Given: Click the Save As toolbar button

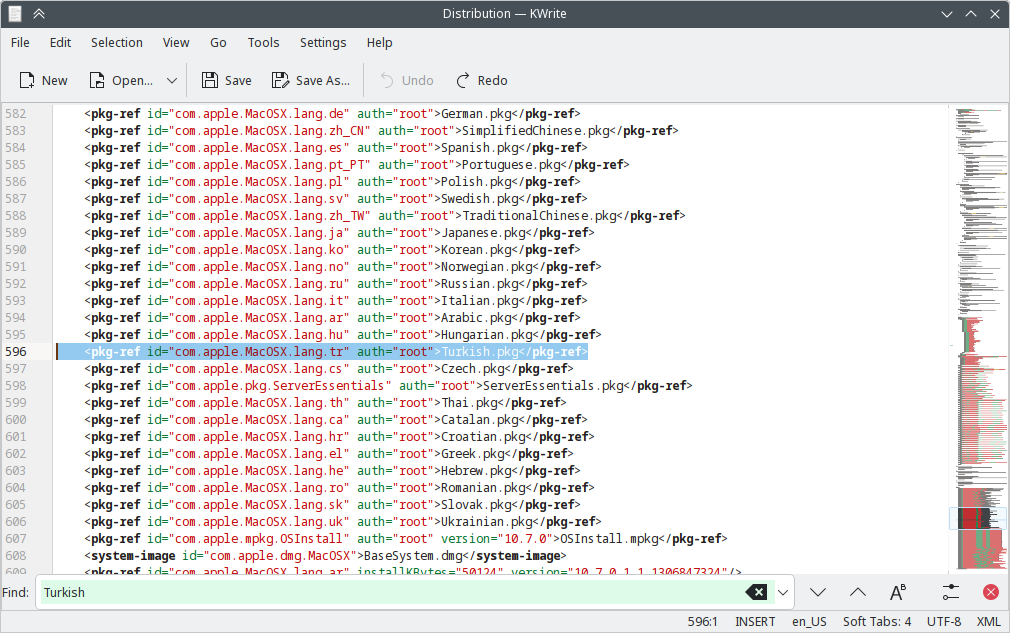Looking at the screenshot, I should pos(311,80).
